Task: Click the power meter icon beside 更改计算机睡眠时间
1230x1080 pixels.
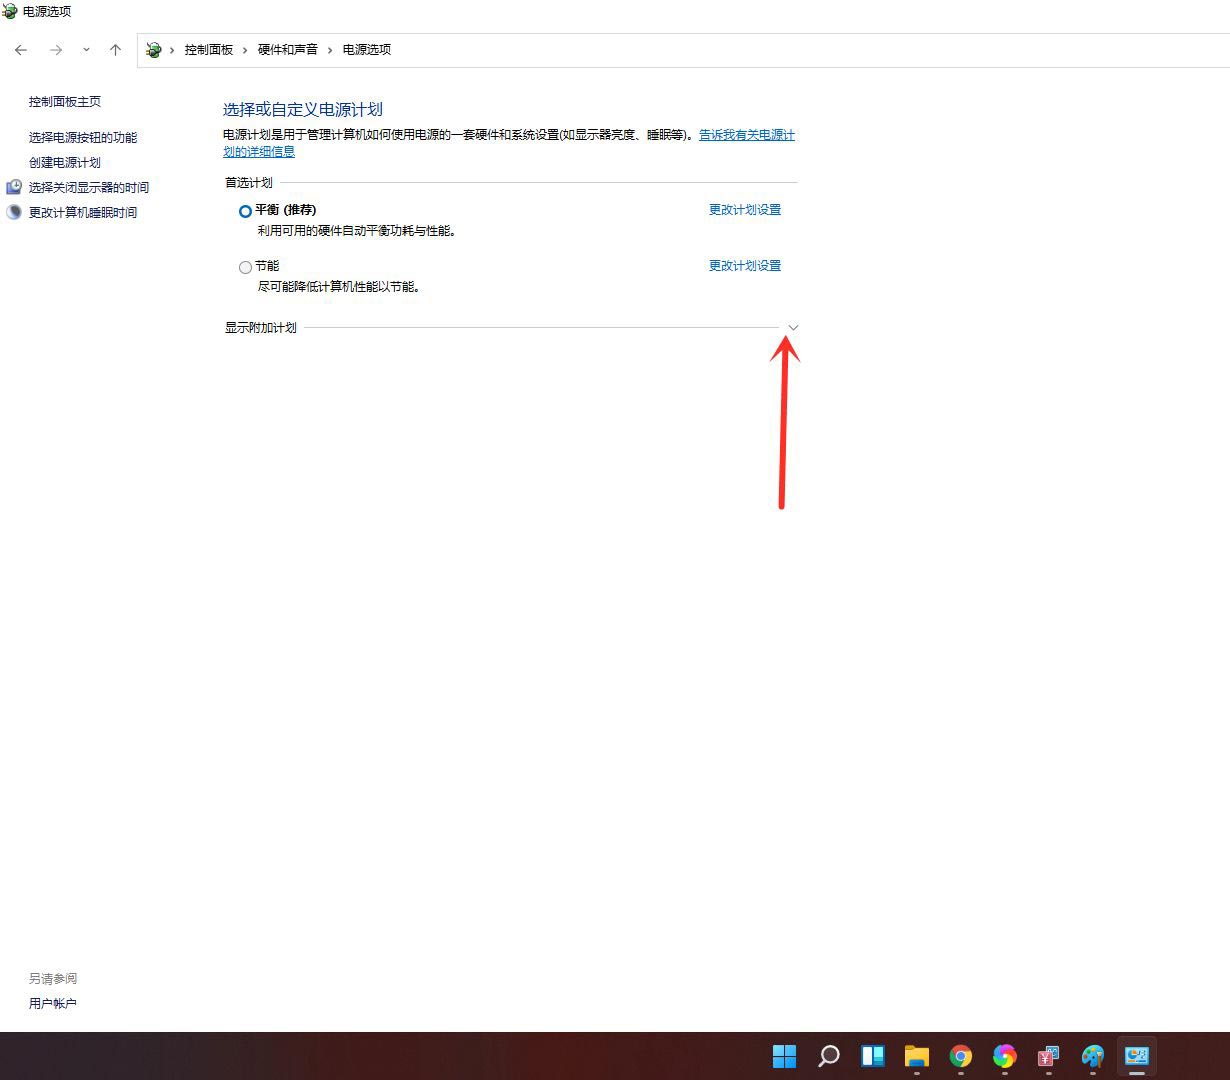Action: pos(14,212)
